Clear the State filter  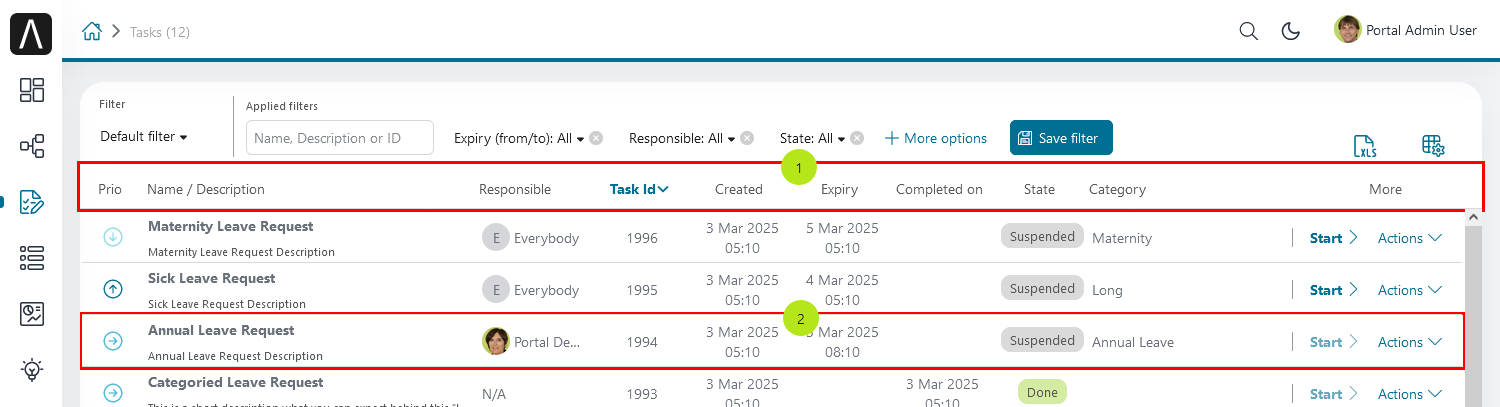857,138
